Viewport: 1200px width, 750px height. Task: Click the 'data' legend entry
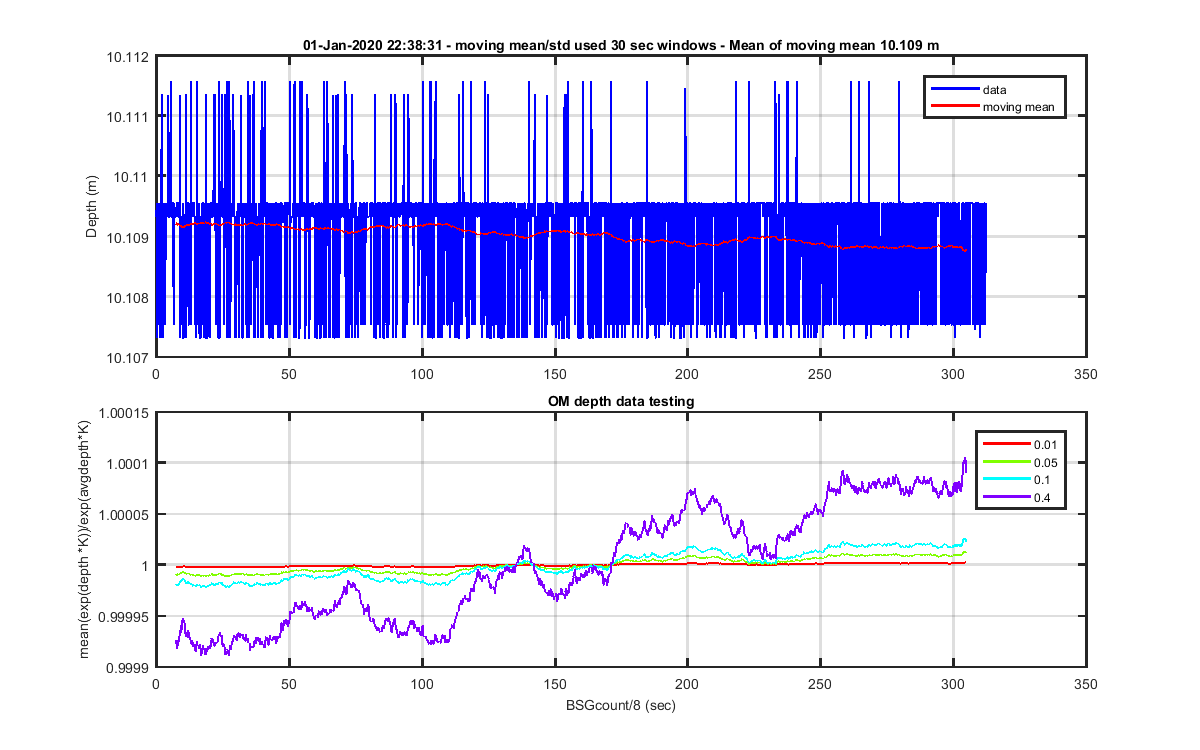point(994,90)
